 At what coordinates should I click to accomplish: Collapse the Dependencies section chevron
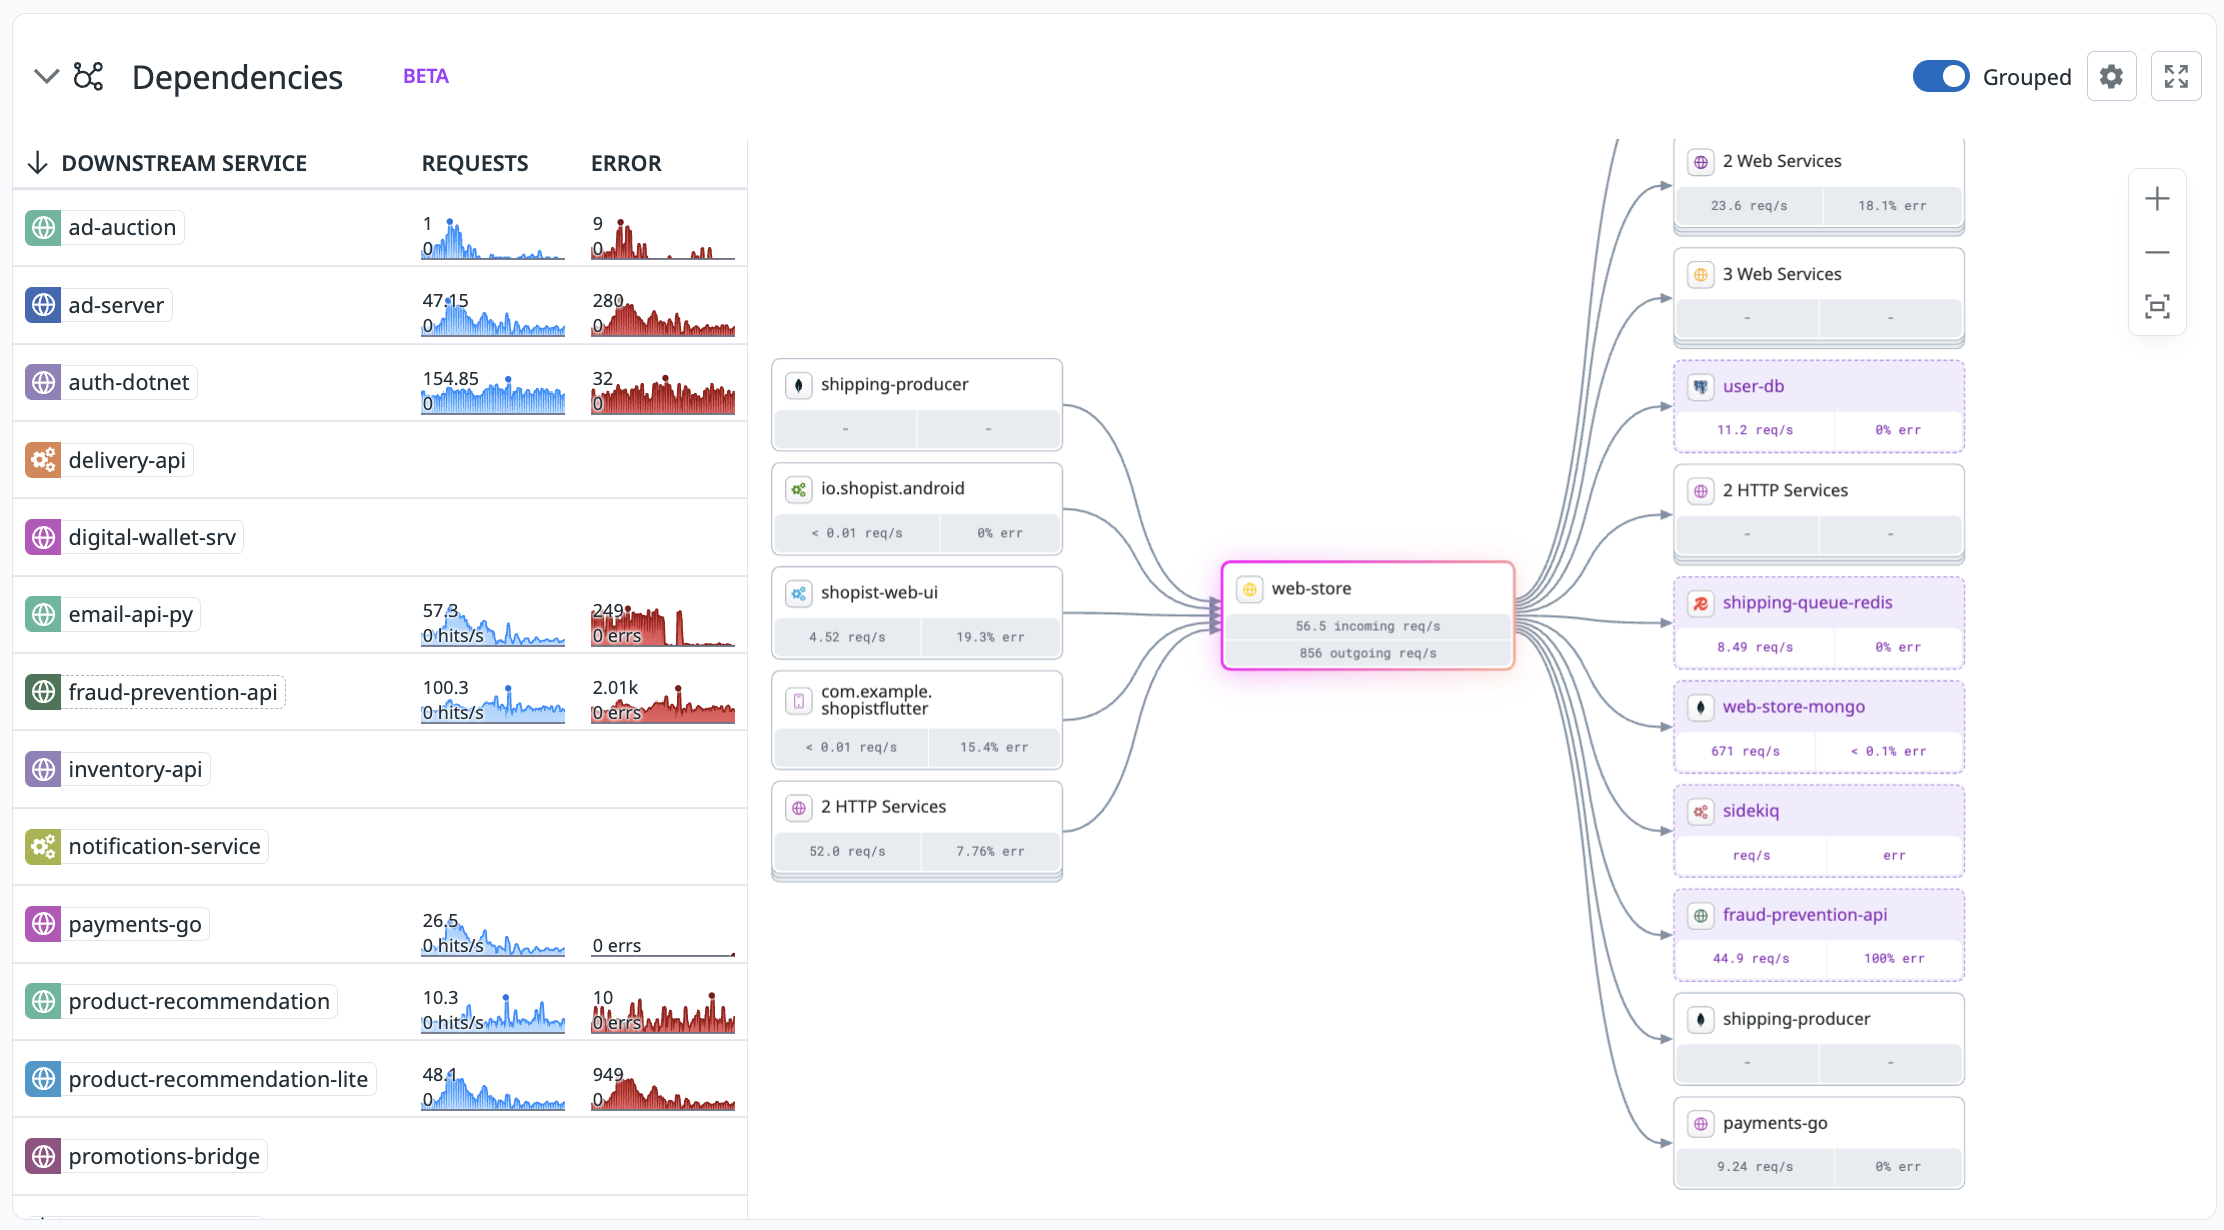46,77
